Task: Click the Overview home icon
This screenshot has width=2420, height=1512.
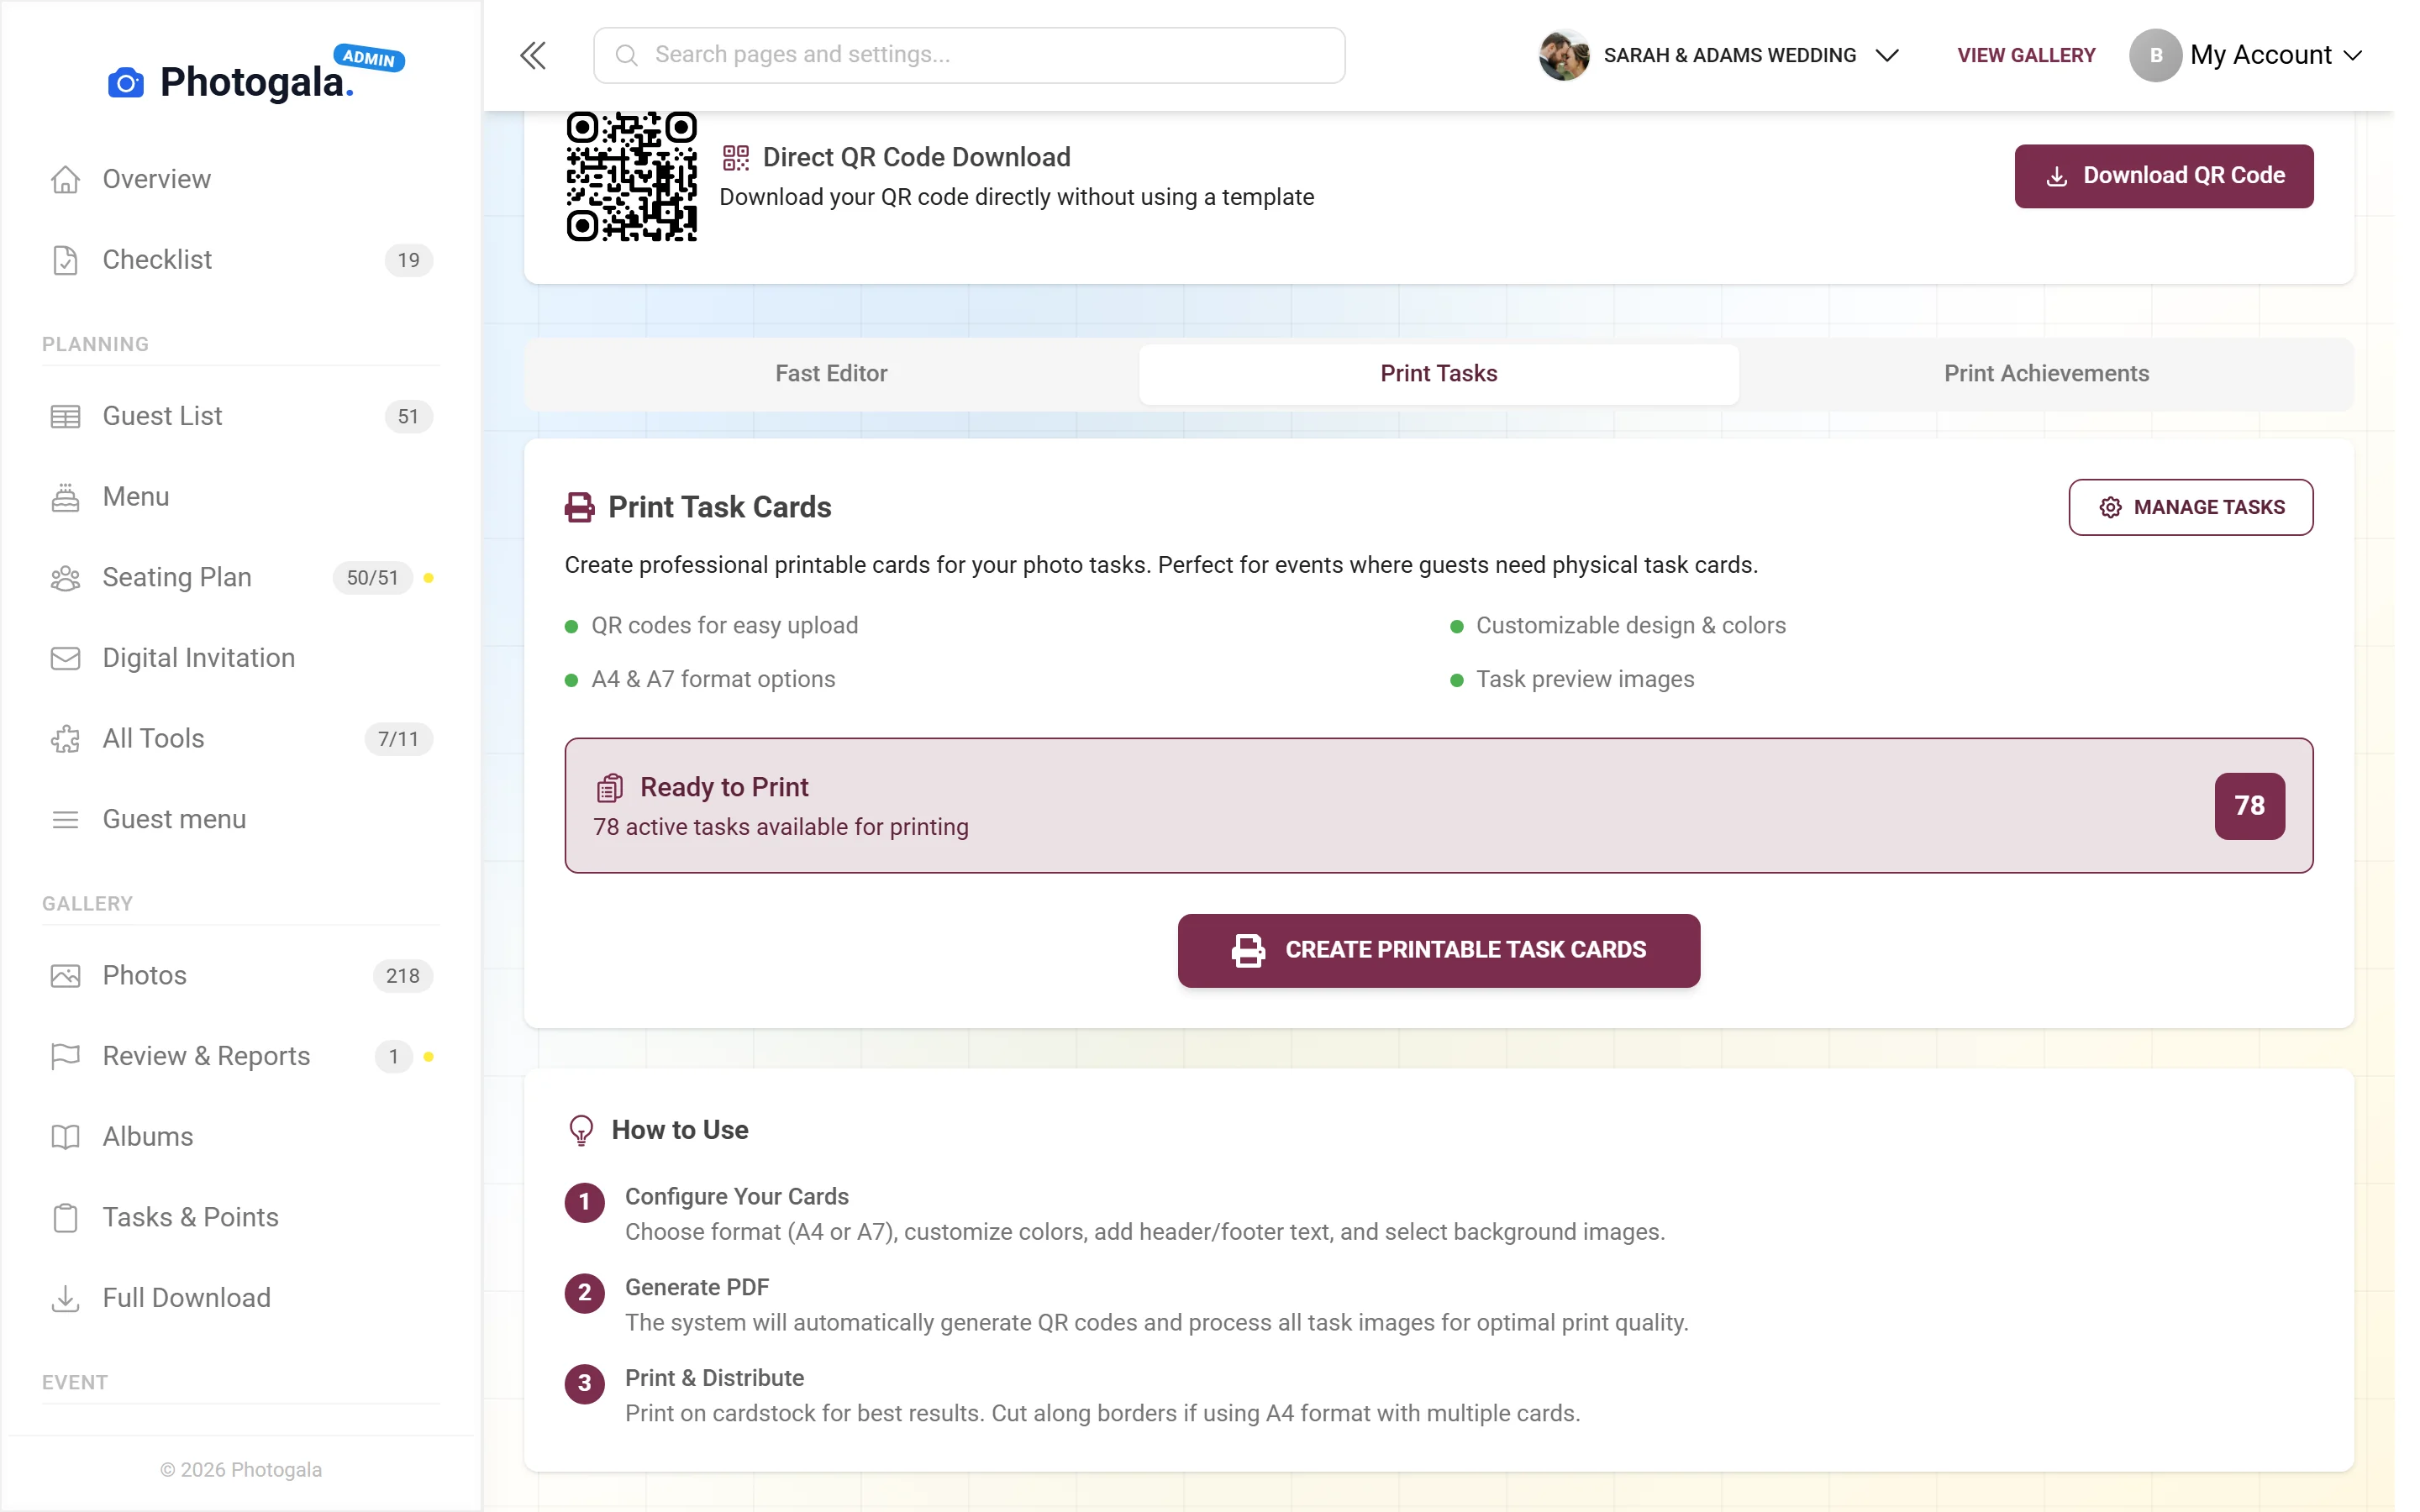Action: tap(65, 179)
